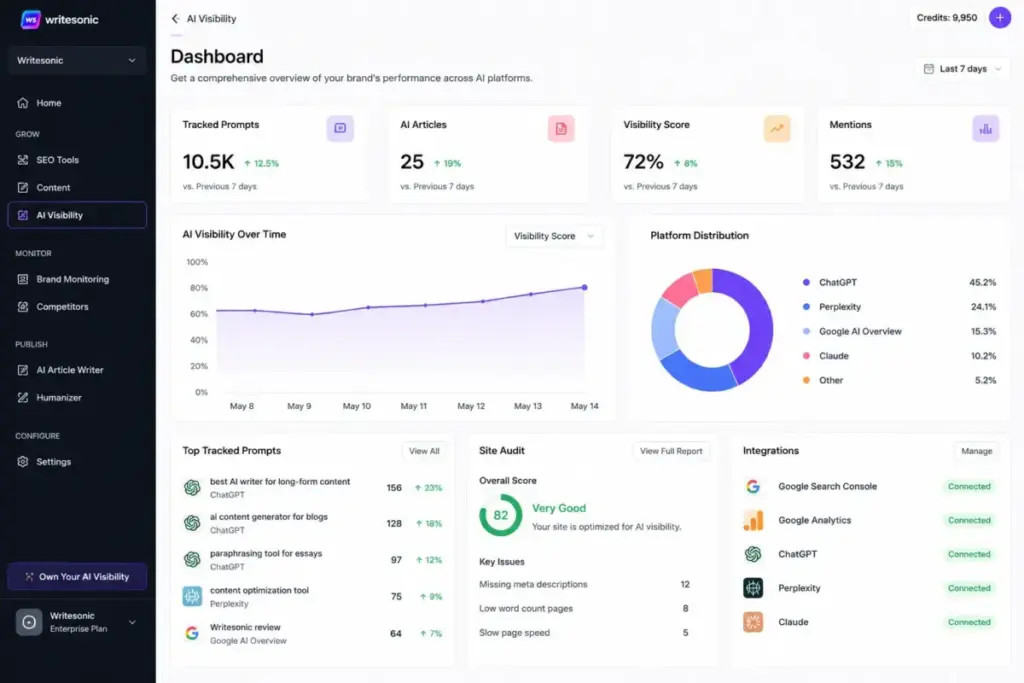Click the Brand Monitoring sidebar icon
The width and height of the screenshot is (1024, 683).
(x=23, y=279)
